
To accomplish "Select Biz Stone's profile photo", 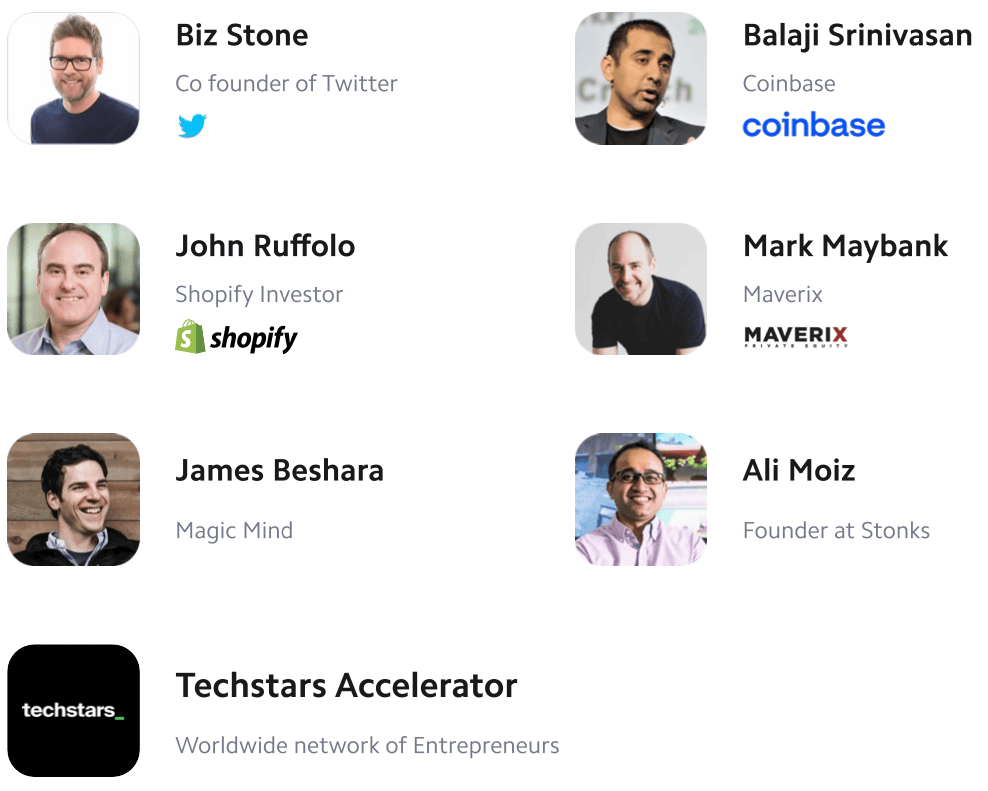I will pyautogui.click(x=73, y=78).
